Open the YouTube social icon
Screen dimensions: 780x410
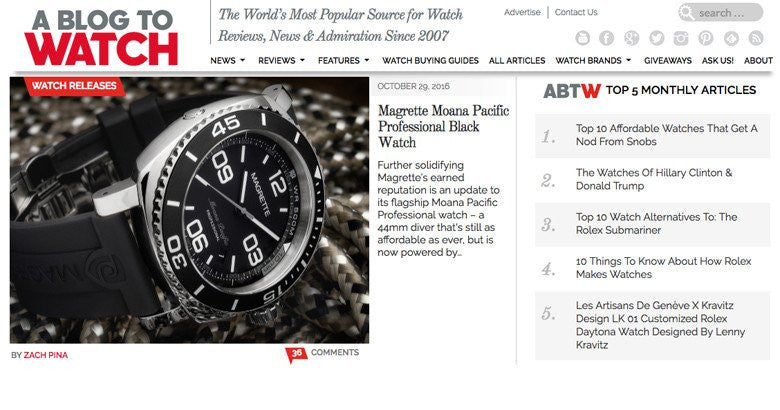[x=583, y=38]
